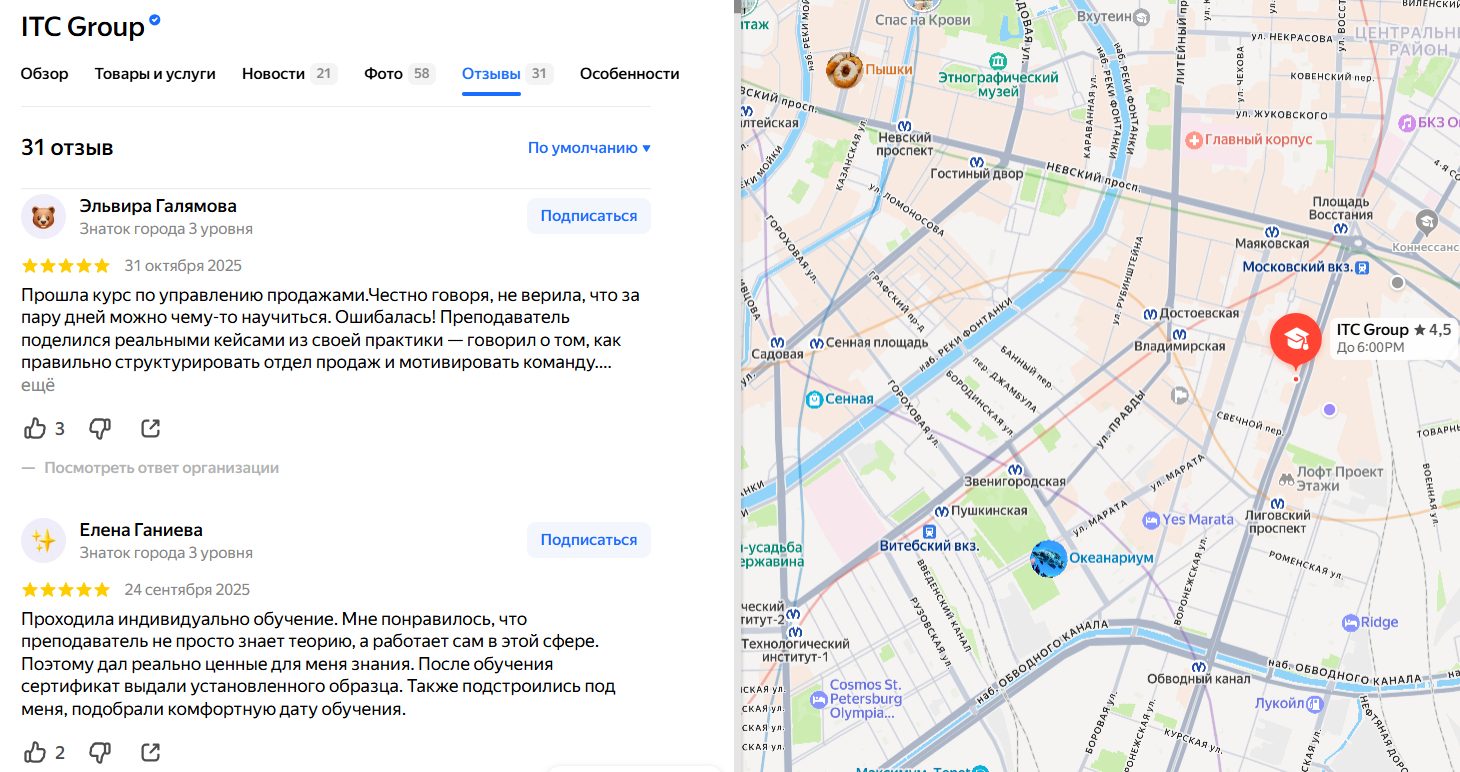Subscribe to Эльвира Галямова via Подписаться
Screen dimensions: 1460x772
pyautogui.click(x=588, y=216)
